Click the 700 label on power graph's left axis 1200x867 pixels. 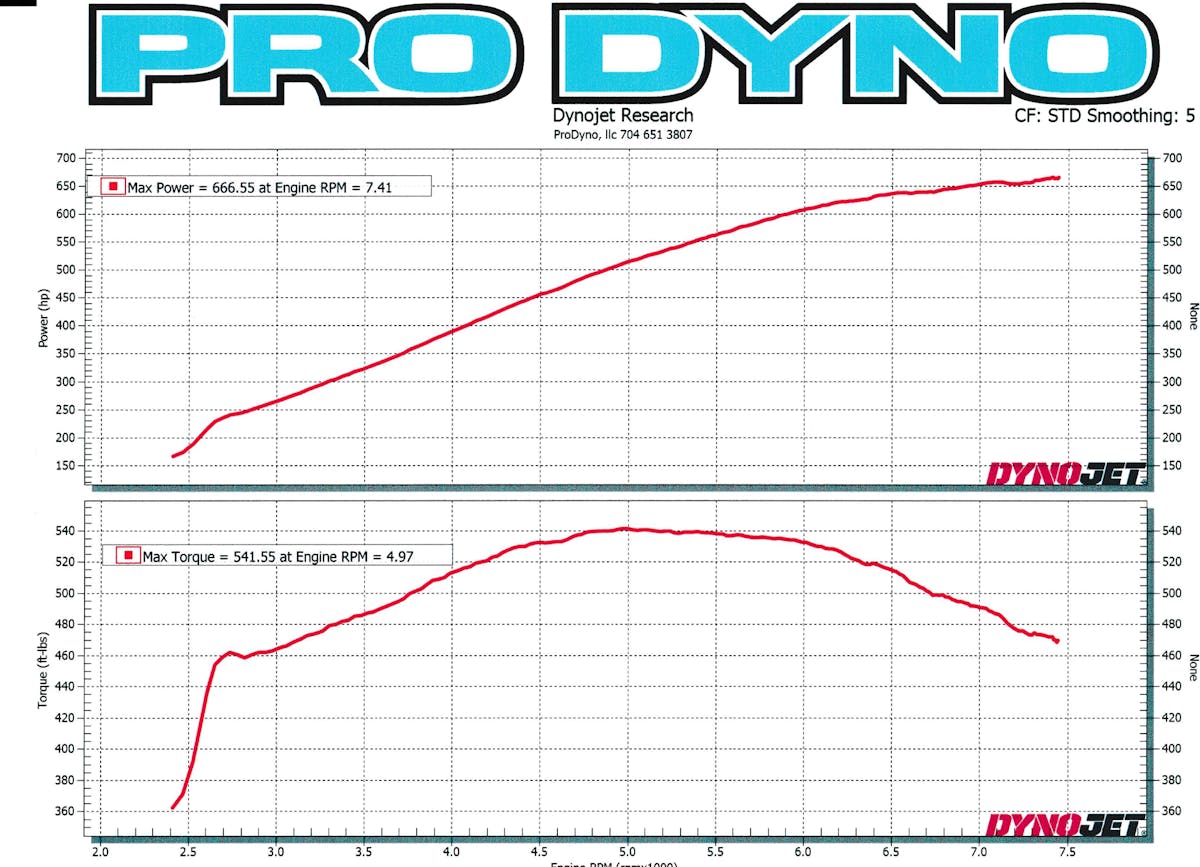click(65, 158)
